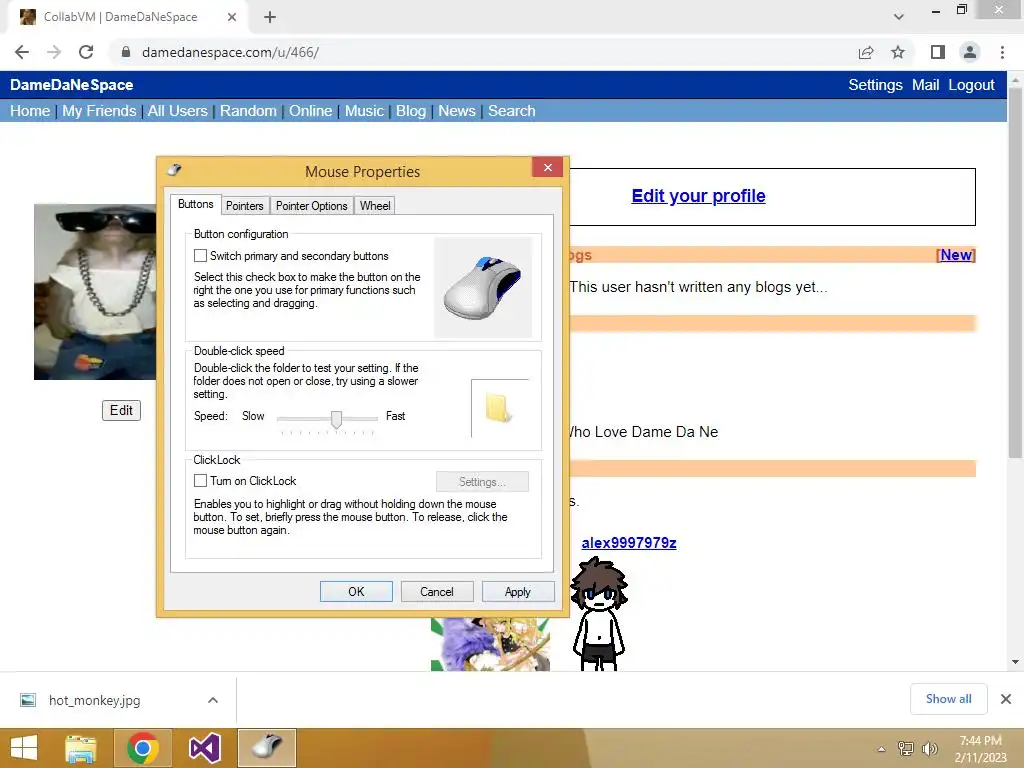Open Online nav link
This screenshot has height=768, width=1024.
click(x=311, y=111)
